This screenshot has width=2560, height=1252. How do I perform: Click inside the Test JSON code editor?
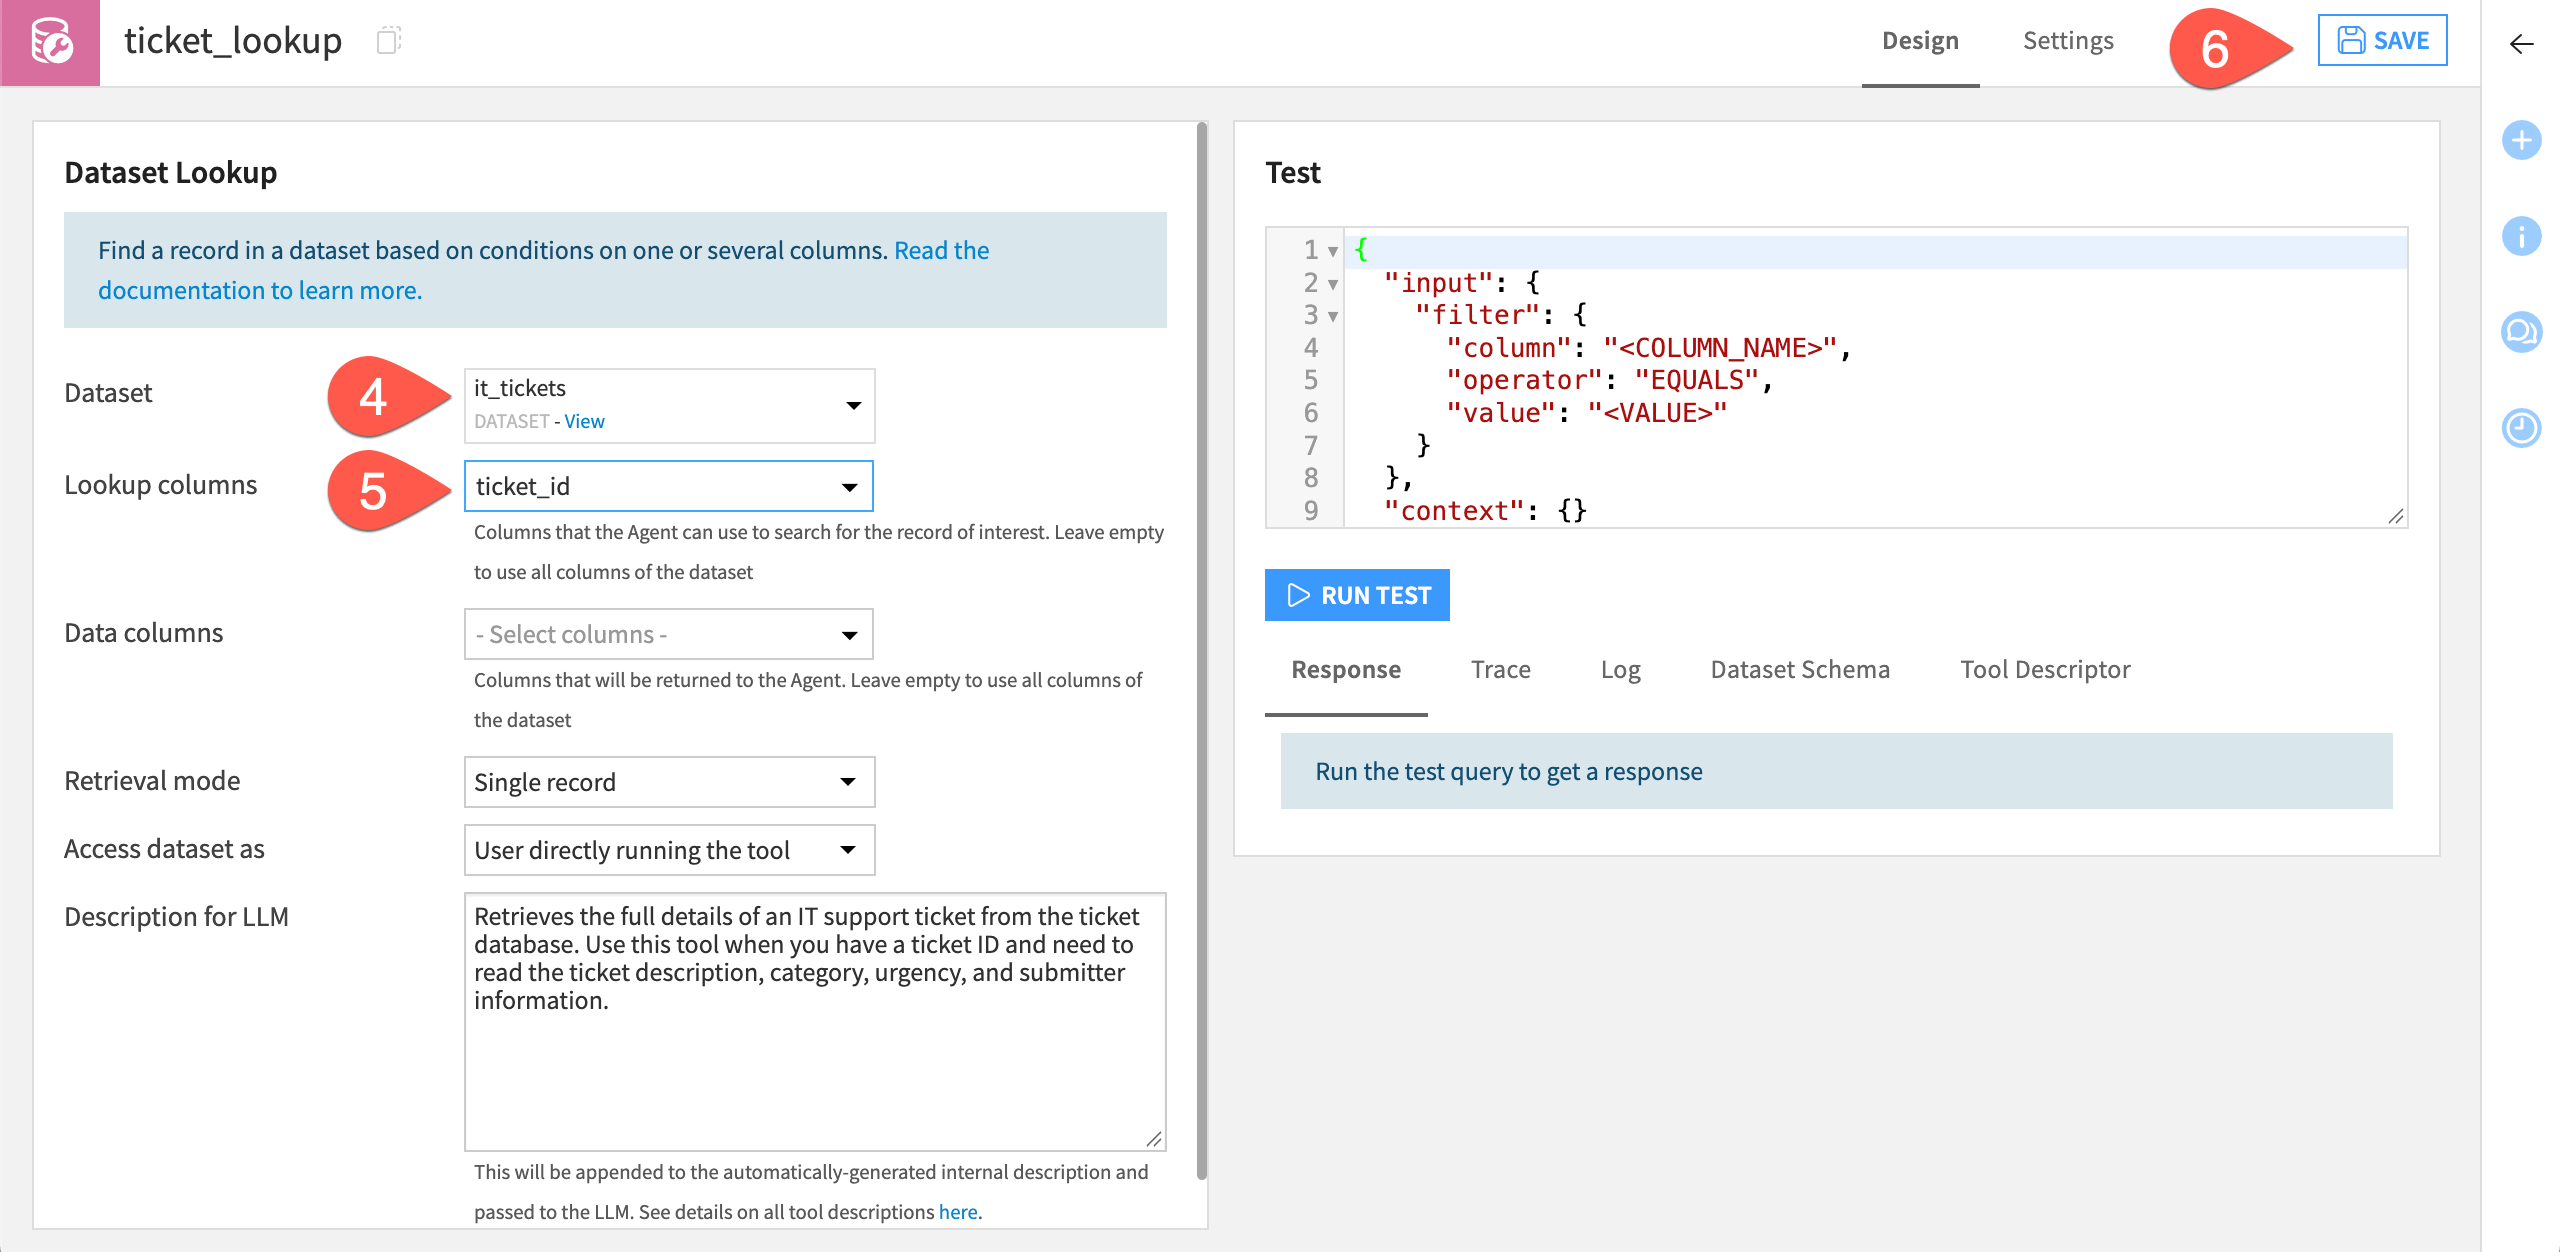(1836, 378)
